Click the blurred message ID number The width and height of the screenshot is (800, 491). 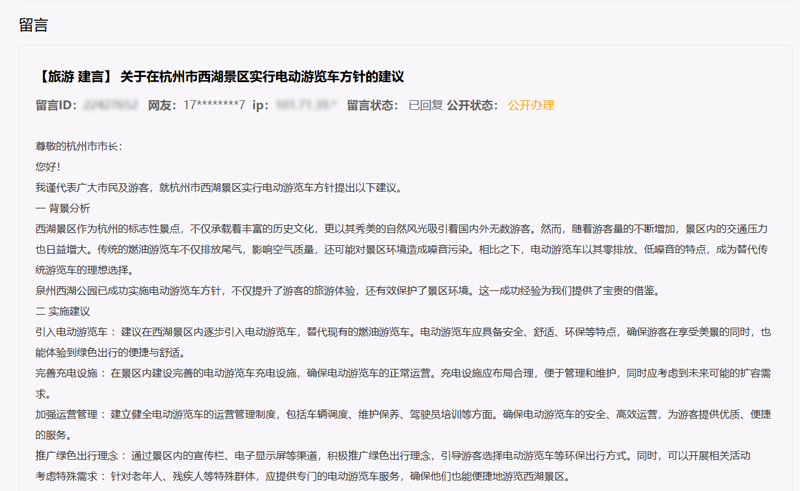[109, 105]
